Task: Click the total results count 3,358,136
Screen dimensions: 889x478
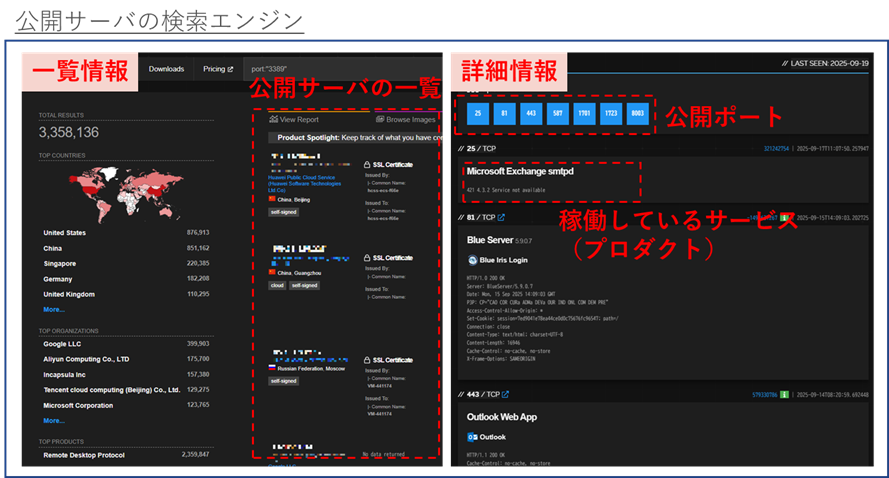Action: [x=69, y=132]
